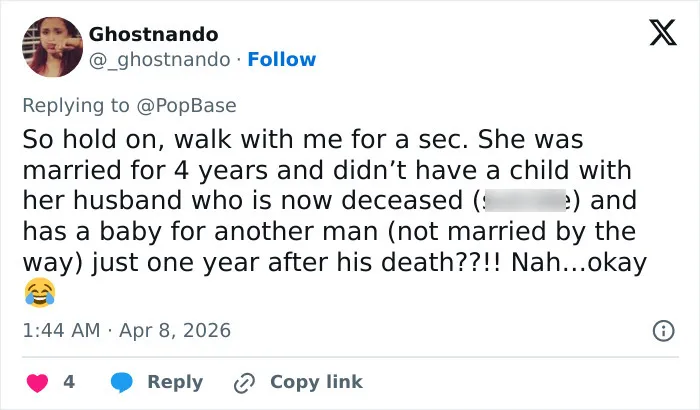Image resolution: width=700 pixels, height=410 pixels.
Task: Open the circled info icon
Action: point(663,331)
